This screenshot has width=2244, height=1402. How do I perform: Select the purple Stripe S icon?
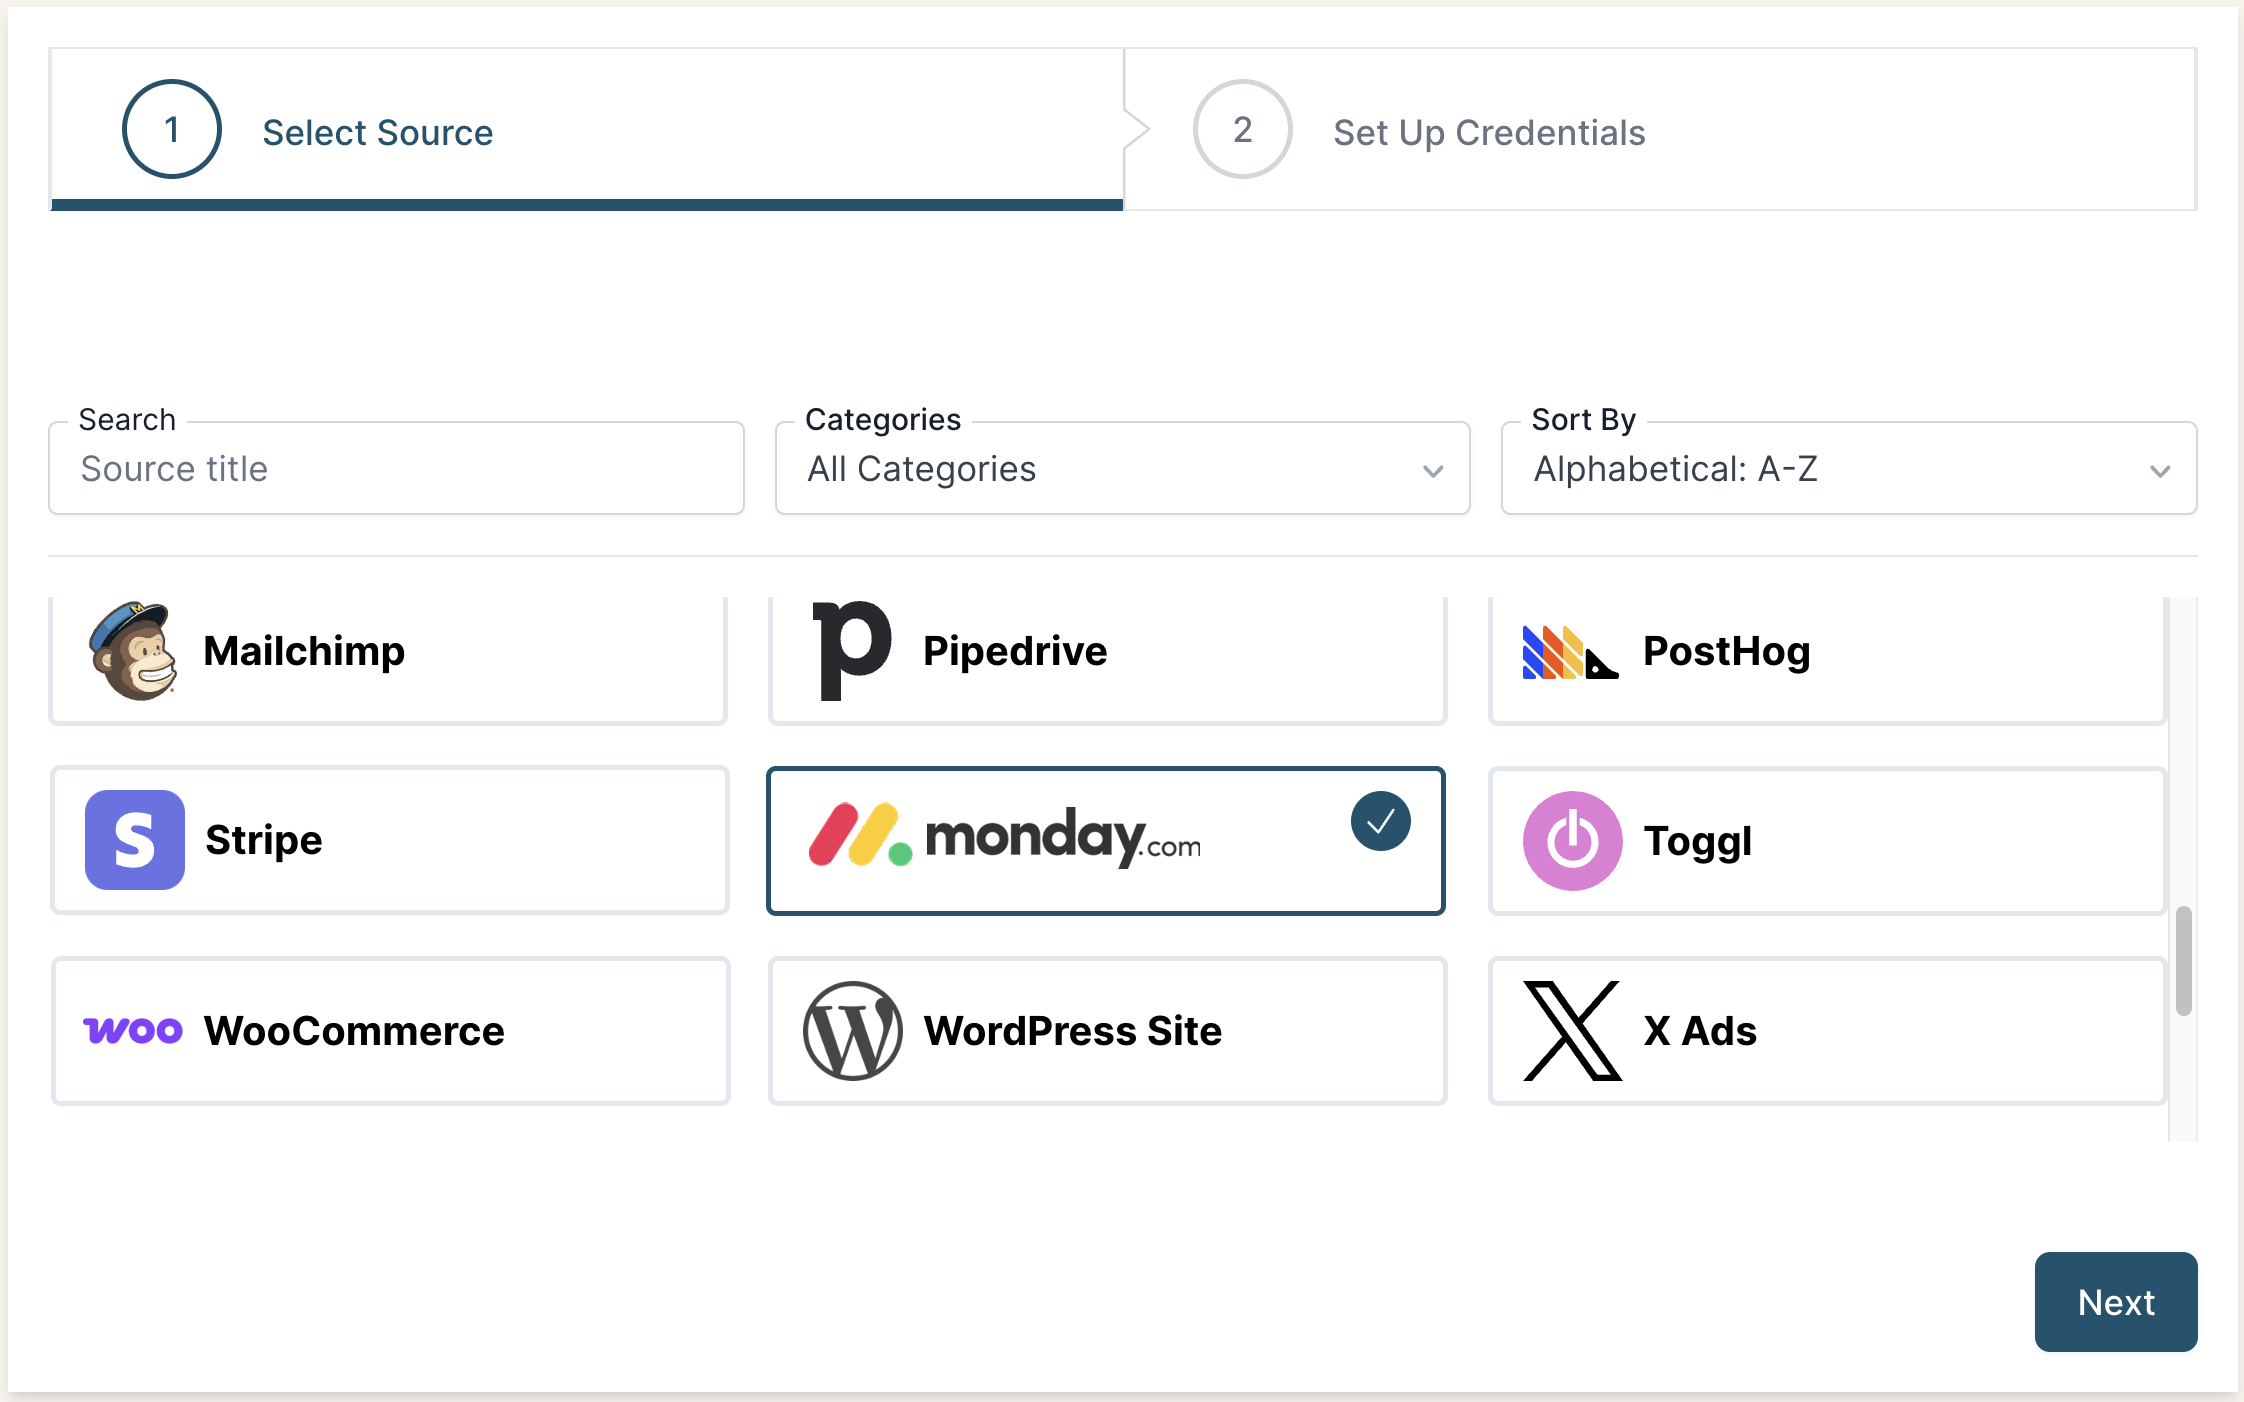point(135,840)
